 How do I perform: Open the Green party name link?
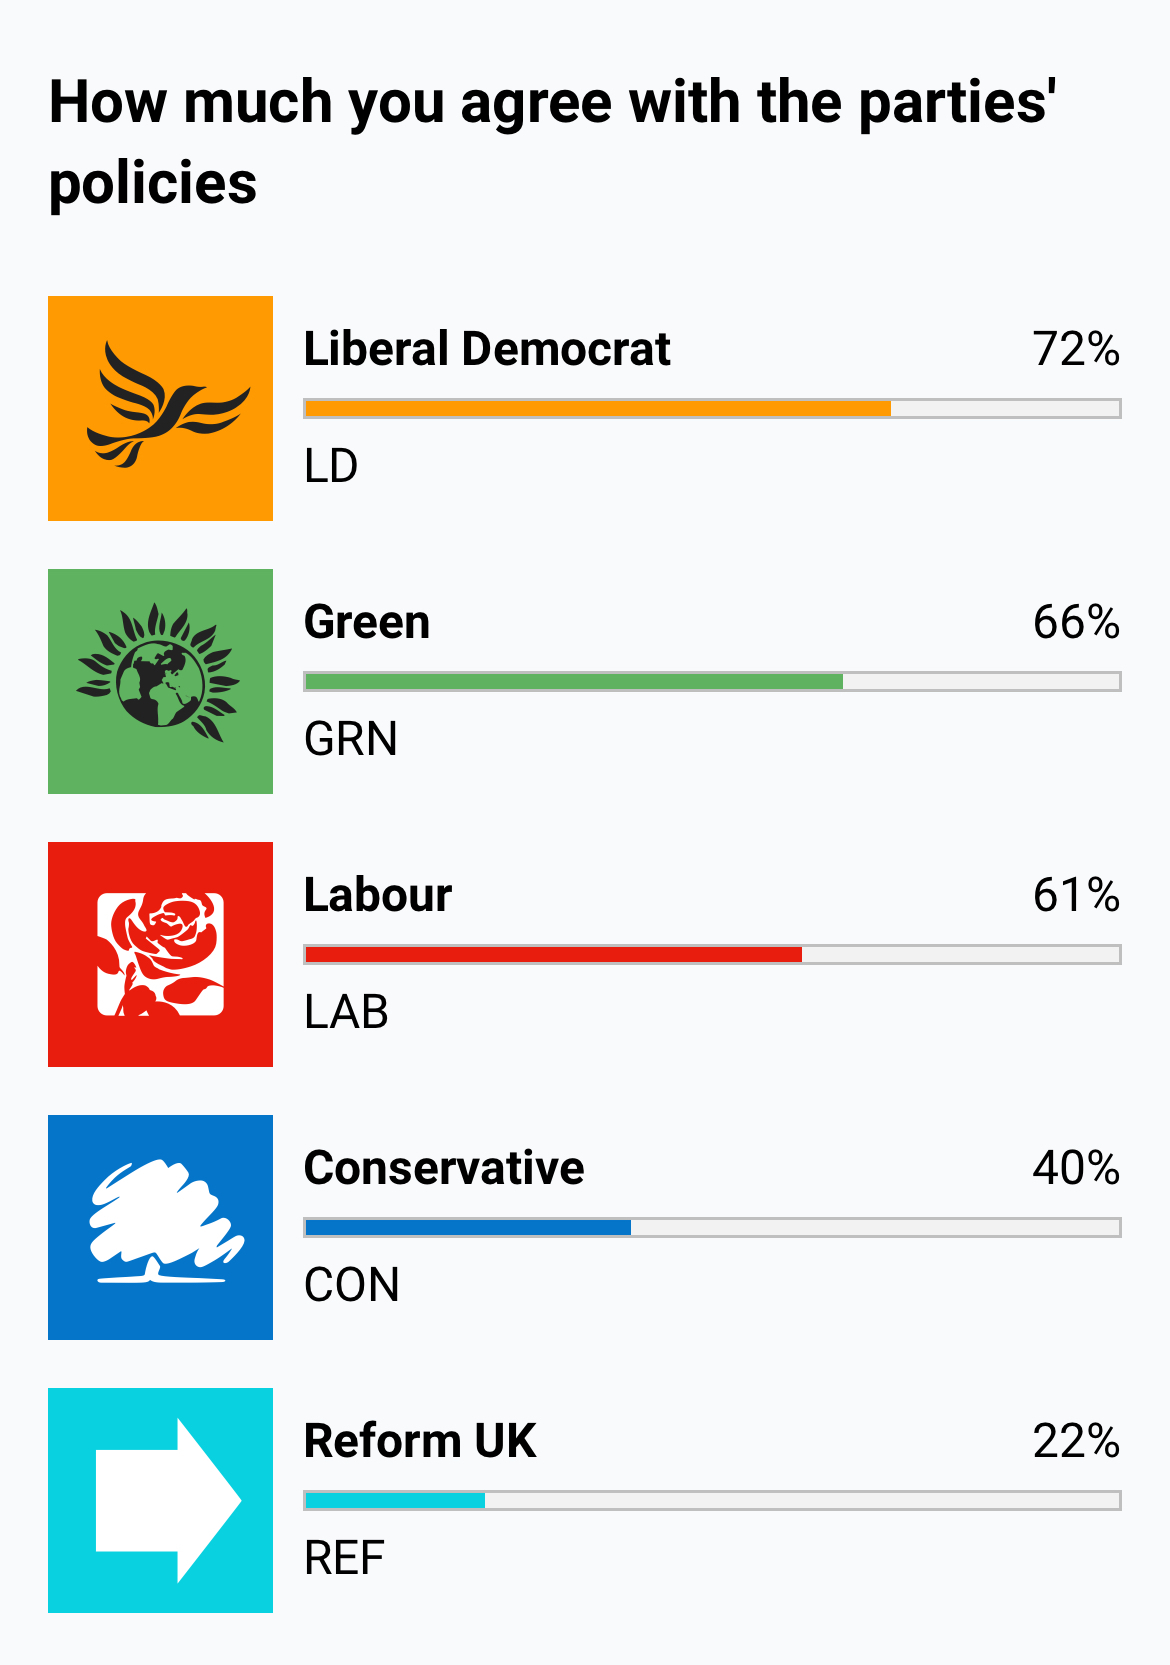point(367,622)
